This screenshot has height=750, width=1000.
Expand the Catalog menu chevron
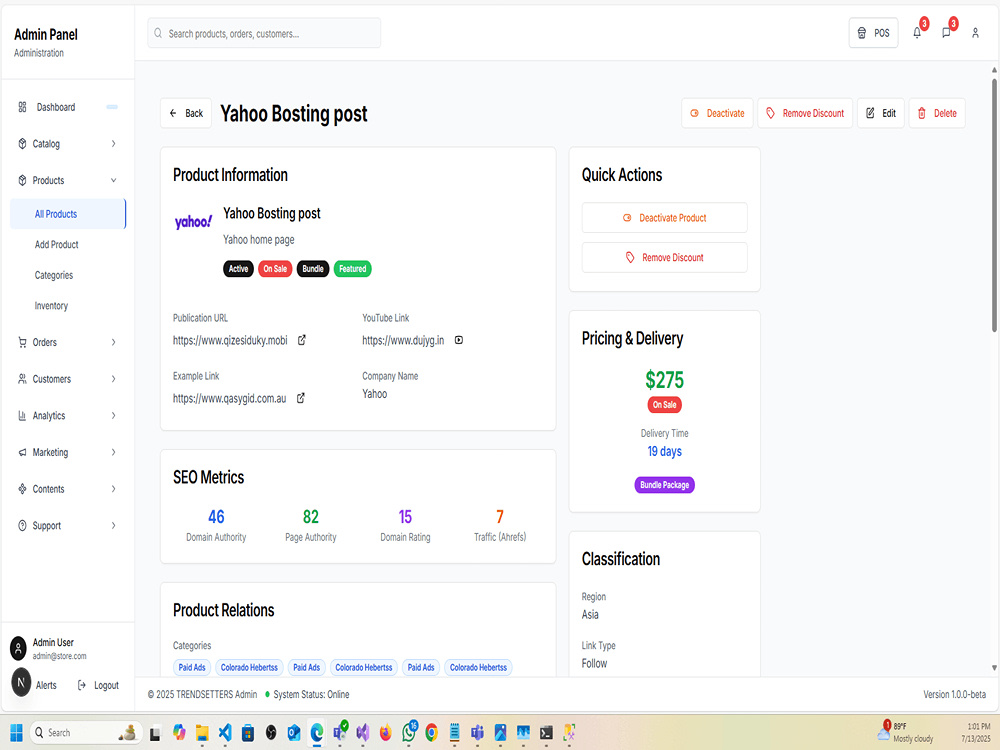[x=114, y=144]
